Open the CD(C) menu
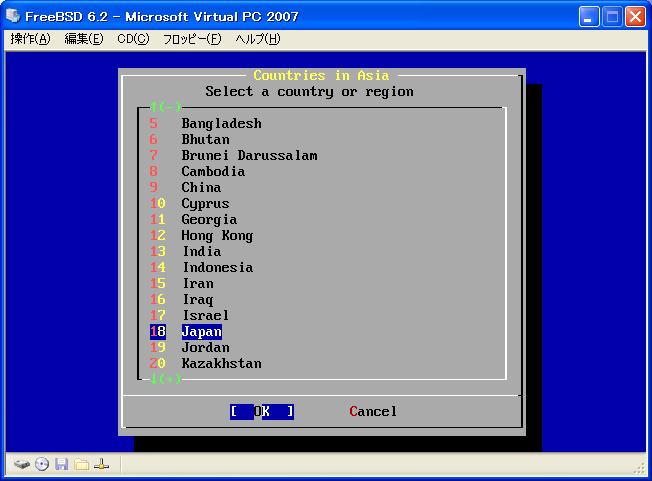 pos(133,39)
